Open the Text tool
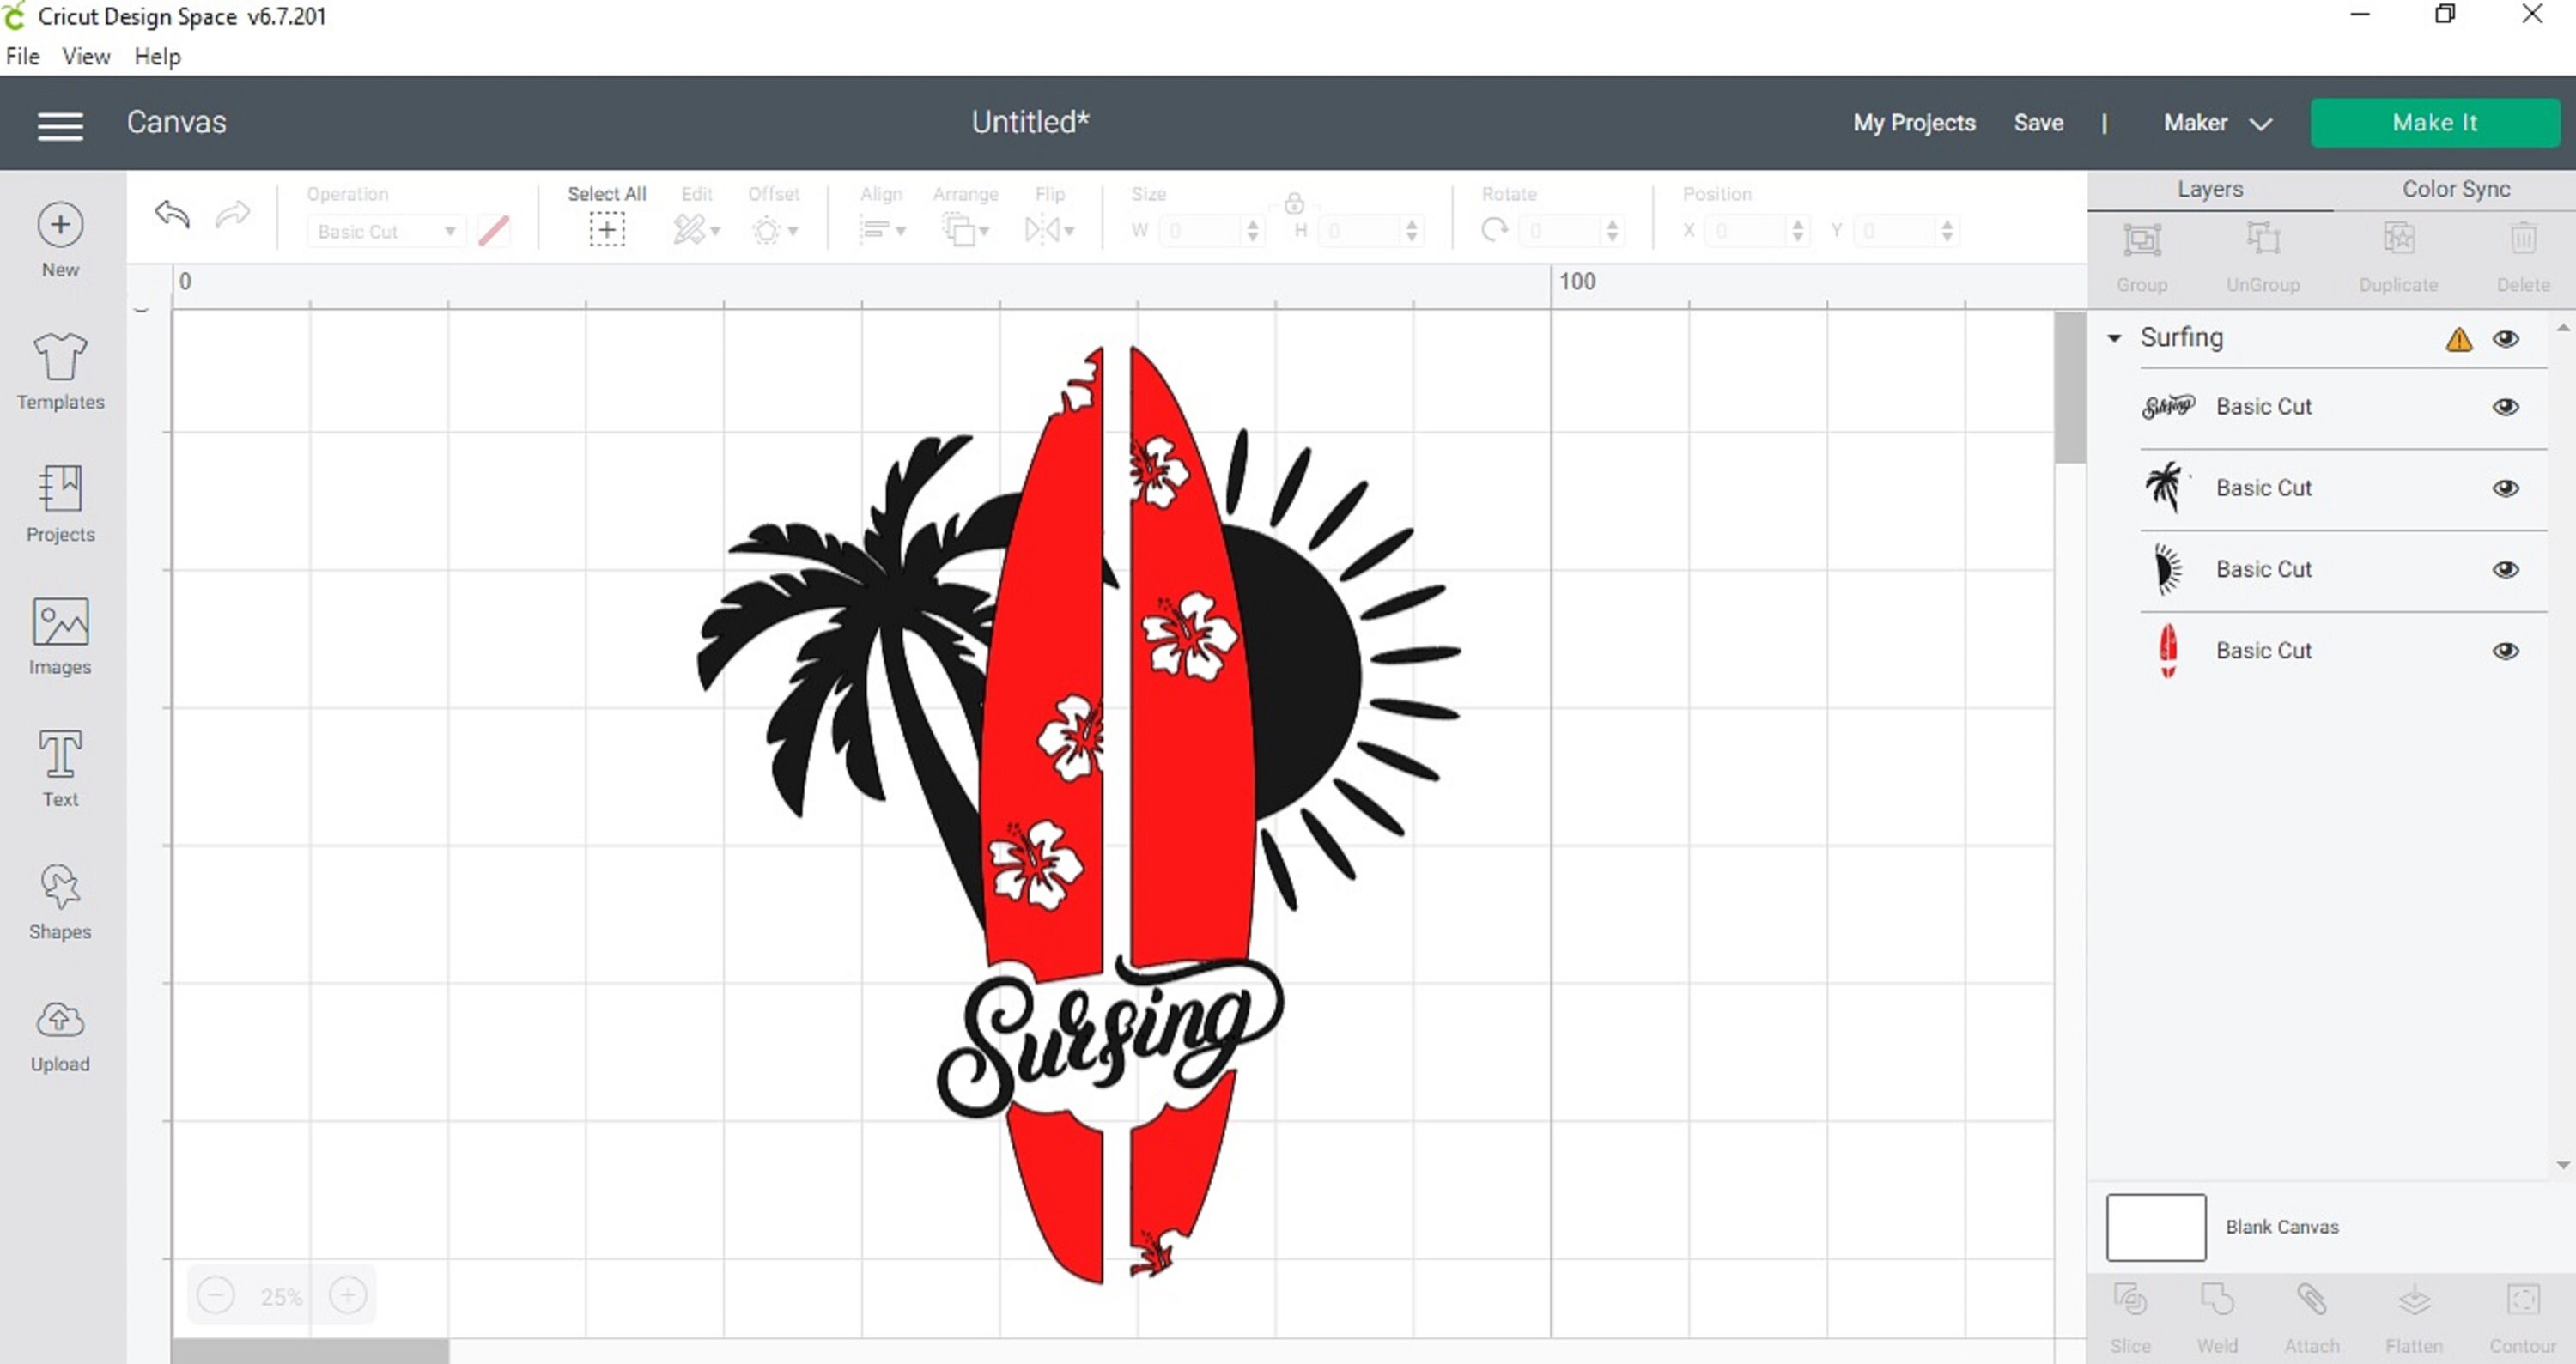This screenshot has height=1364, width=2576. pyautogui.click(x=59, y=768)
